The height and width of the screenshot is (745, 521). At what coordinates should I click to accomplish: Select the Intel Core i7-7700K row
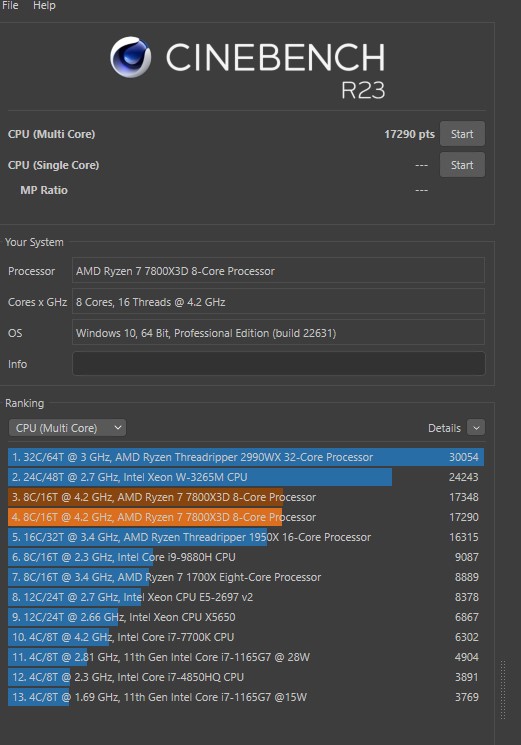[x=246, y=637]
